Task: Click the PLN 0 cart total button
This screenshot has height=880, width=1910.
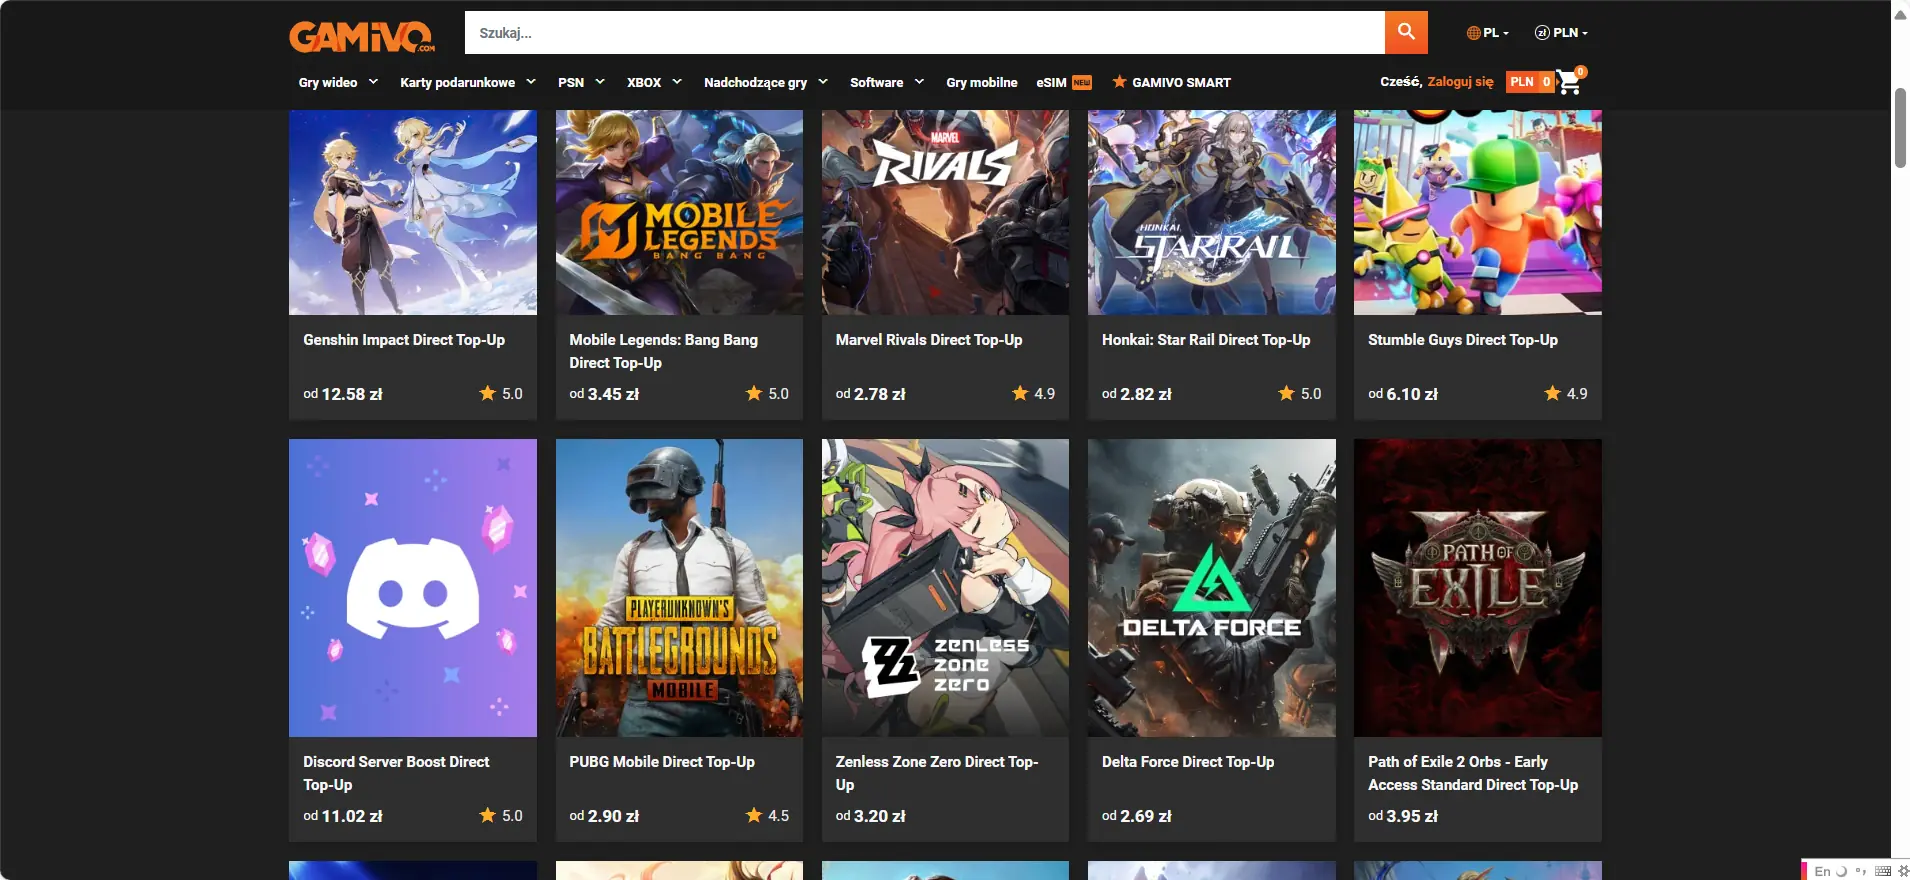Action: coord(1530,82)
